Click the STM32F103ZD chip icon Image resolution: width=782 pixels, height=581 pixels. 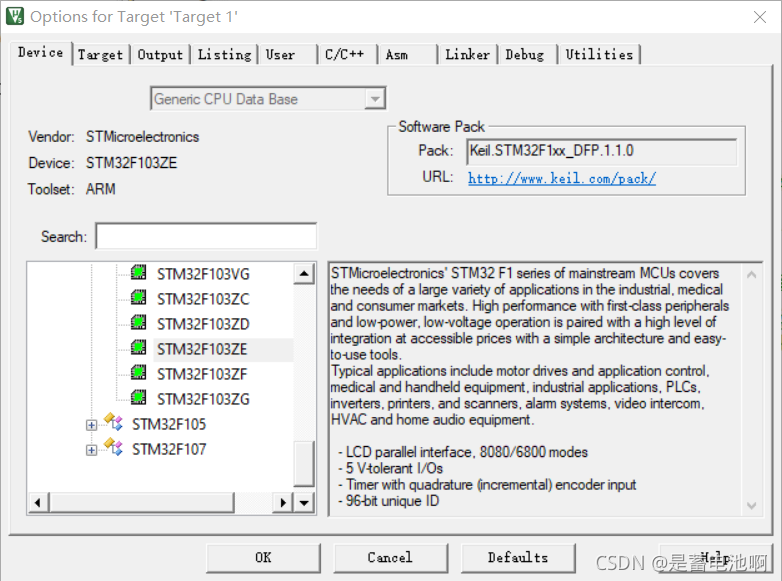coord(139,323)
